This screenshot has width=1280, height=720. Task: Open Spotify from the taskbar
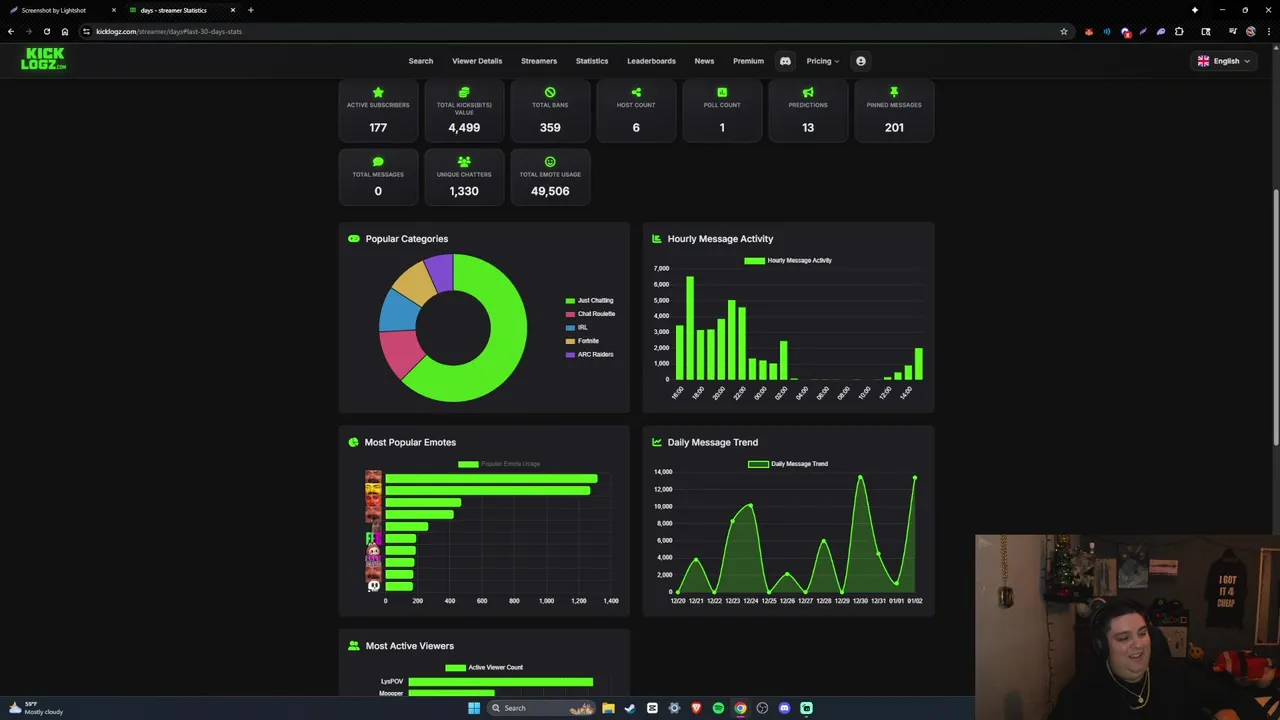pyautogui.click(x=718, y=708)
